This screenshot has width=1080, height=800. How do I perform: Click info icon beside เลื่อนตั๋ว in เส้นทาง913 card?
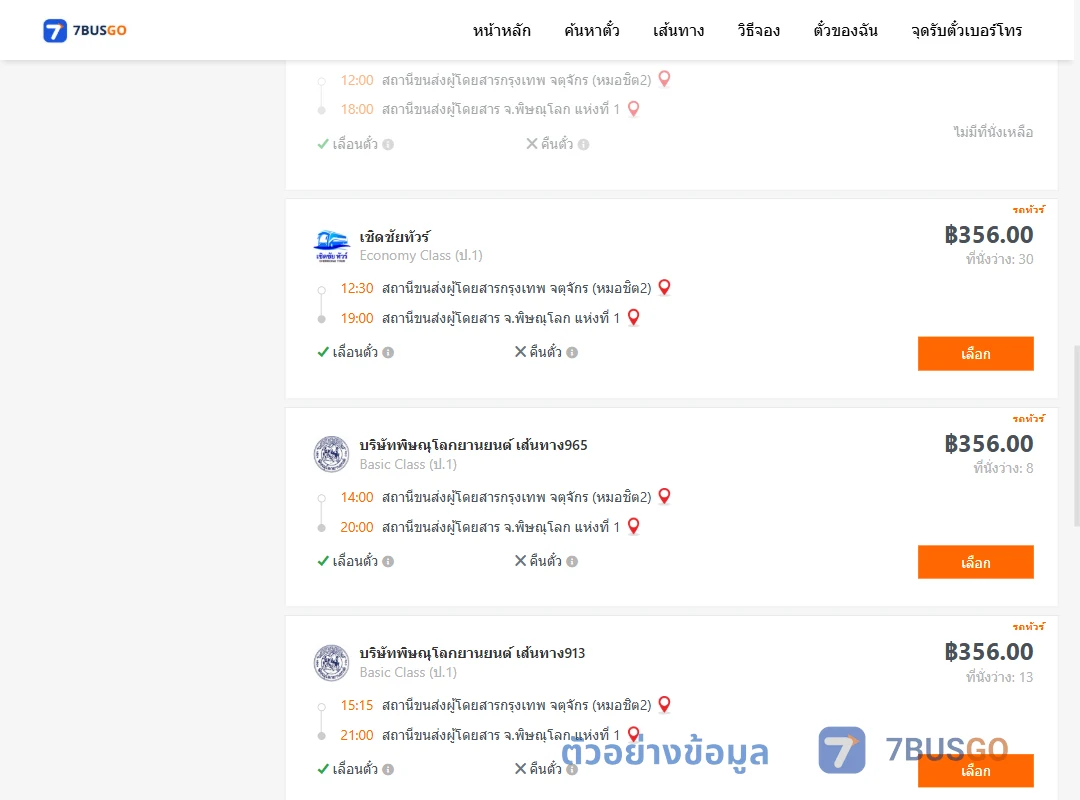(388, 770)
